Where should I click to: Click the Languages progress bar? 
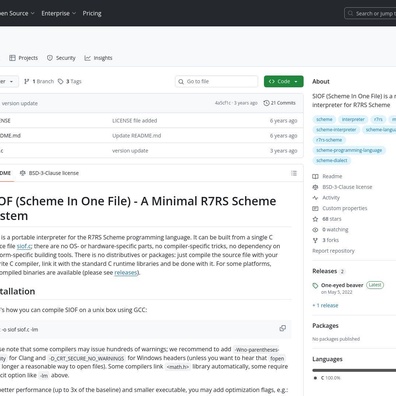tap(354, 370)
